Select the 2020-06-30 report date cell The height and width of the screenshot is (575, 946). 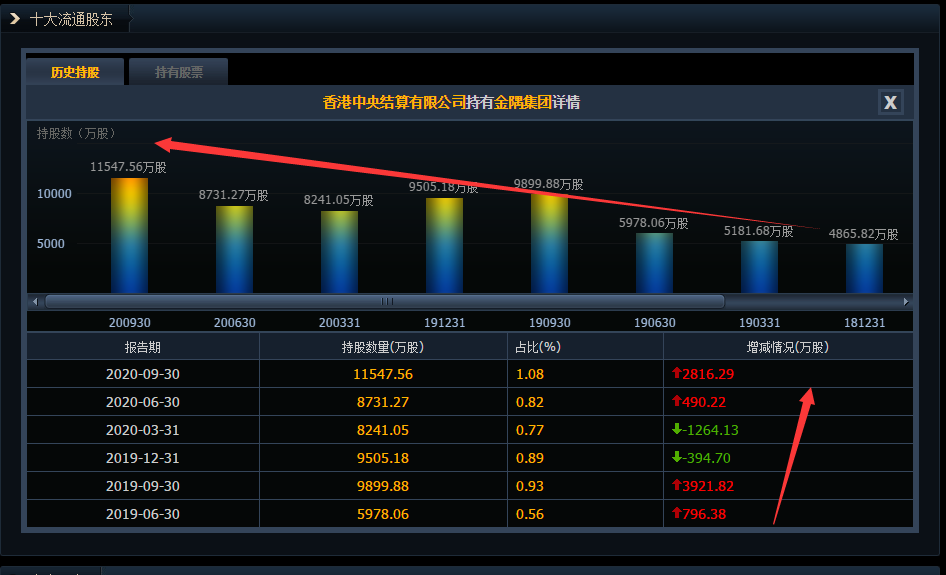pos(143,402)
